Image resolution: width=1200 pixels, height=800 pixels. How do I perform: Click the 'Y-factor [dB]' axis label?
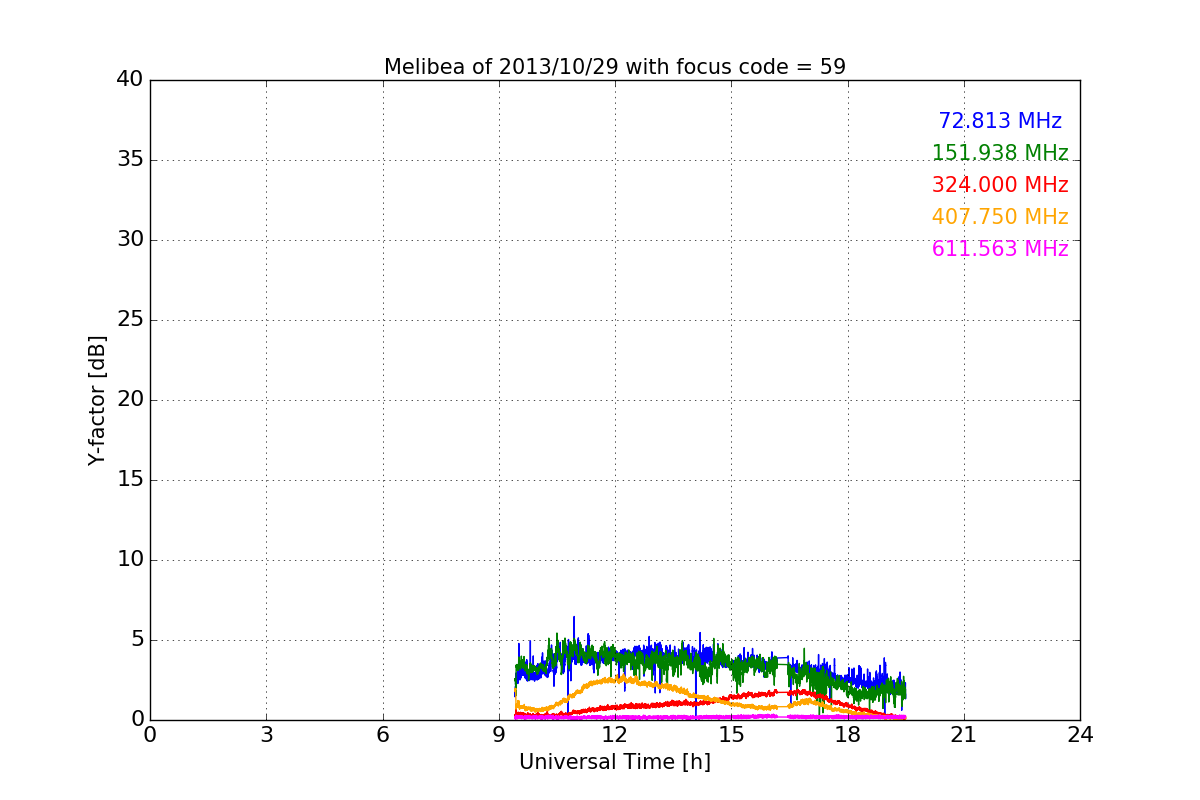[x=97, y=400]
